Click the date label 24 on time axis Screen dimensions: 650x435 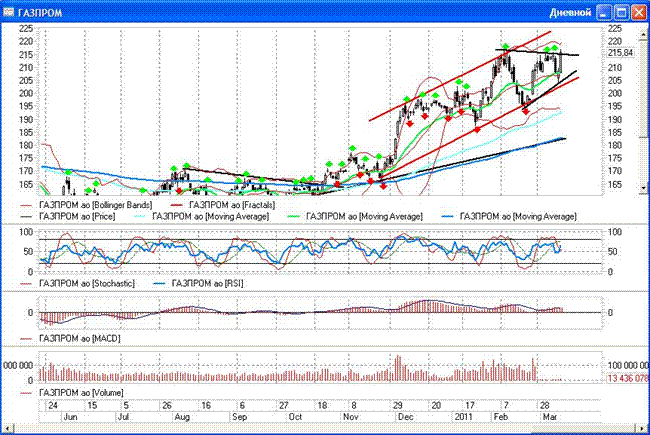coord(53,405)
